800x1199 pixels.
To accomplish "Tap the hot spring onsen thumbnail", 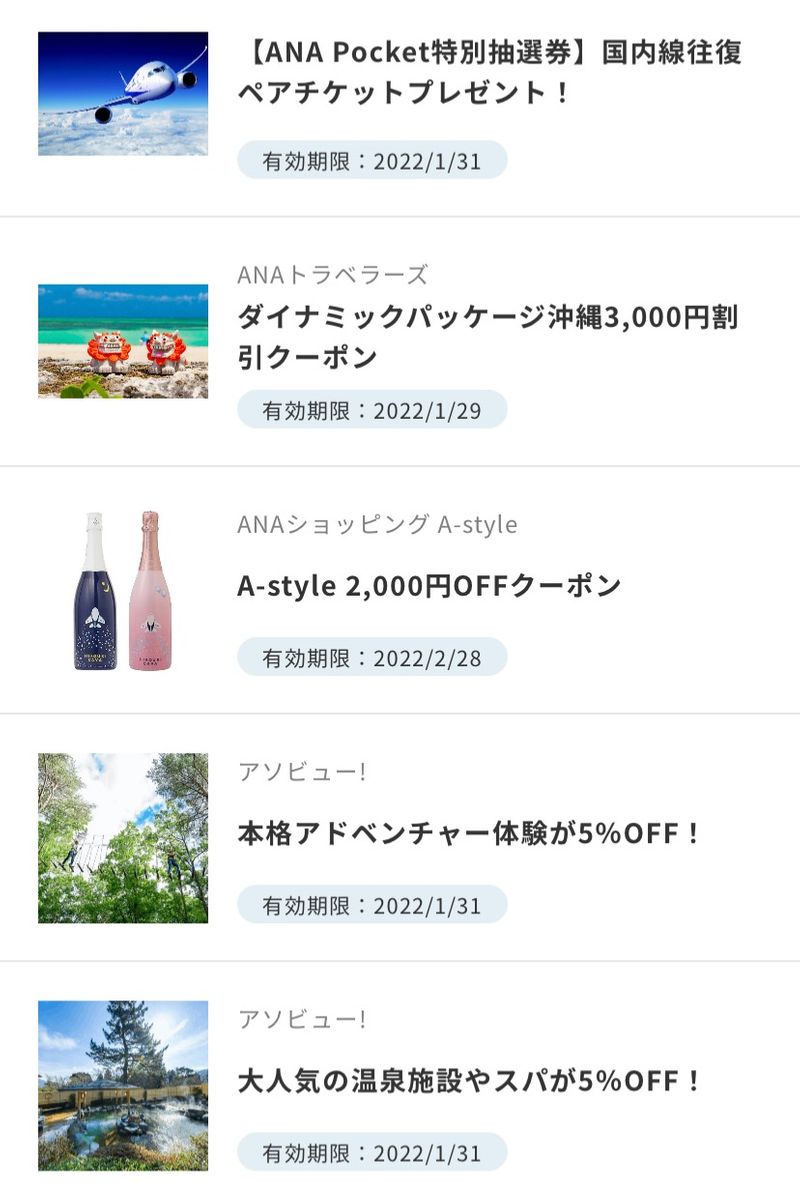I will (x=123, y=1085).
